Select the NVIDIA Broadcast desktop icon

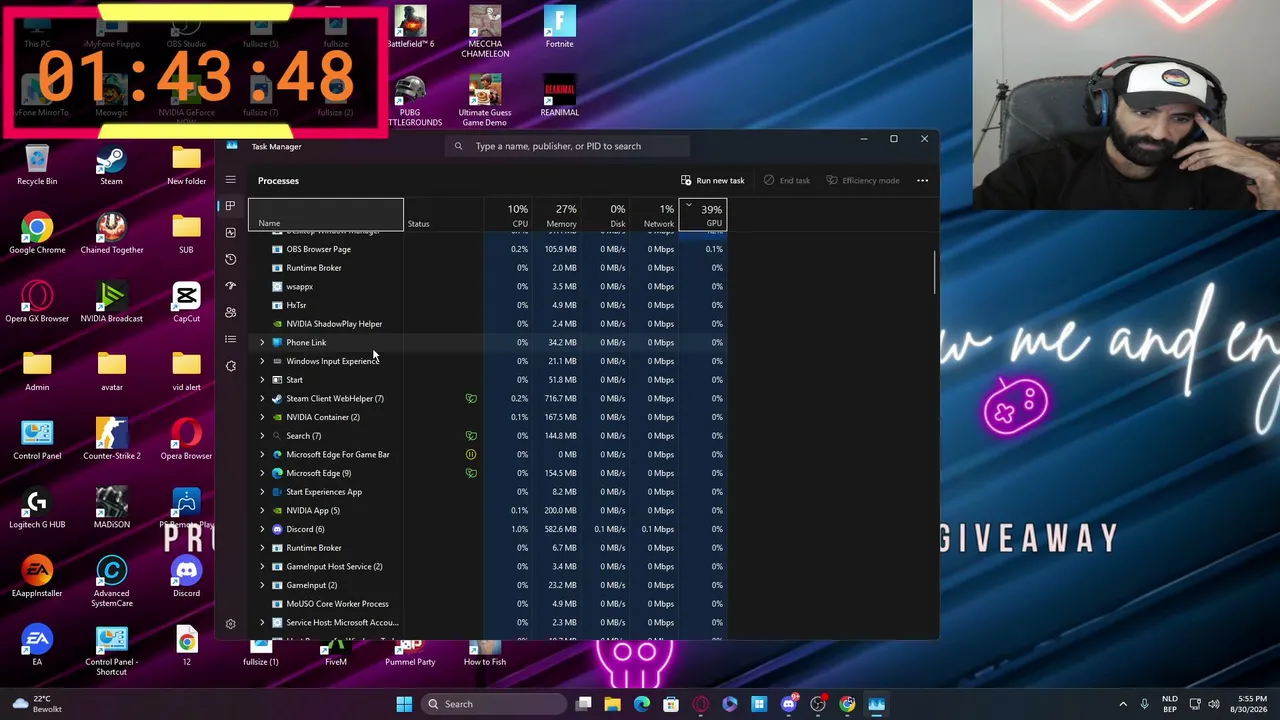[x=111, y=303]
